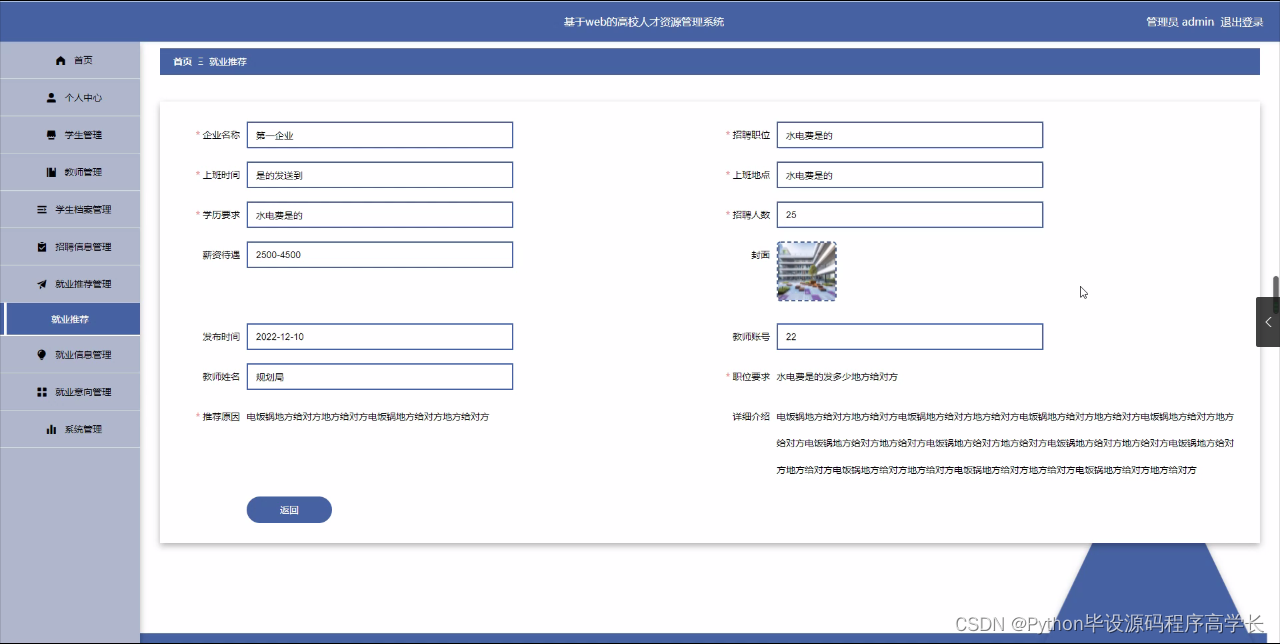Open the 首页 breadcrumb link
The width and height of the screenshot is (1280, 644).
[x=181, y=61]
